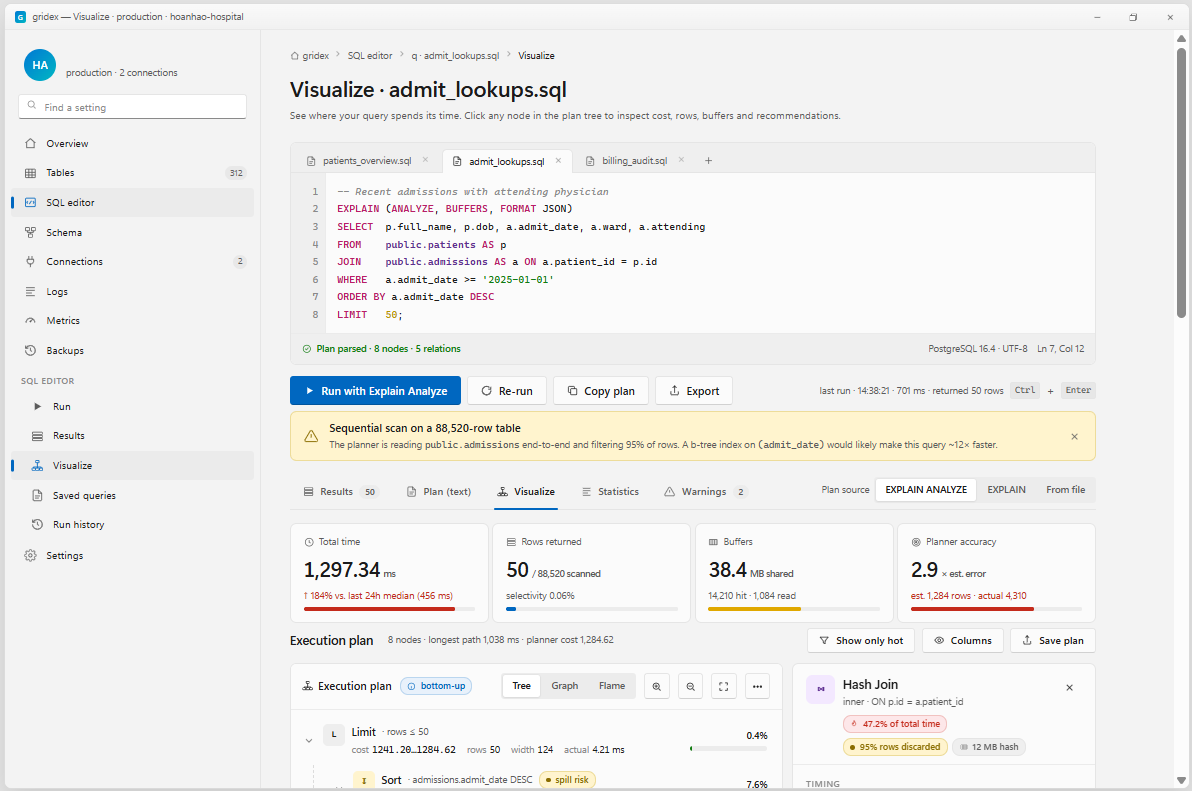Toggle Show only hot filter
The image size is (1192, 791).
[x=861, y=641]
